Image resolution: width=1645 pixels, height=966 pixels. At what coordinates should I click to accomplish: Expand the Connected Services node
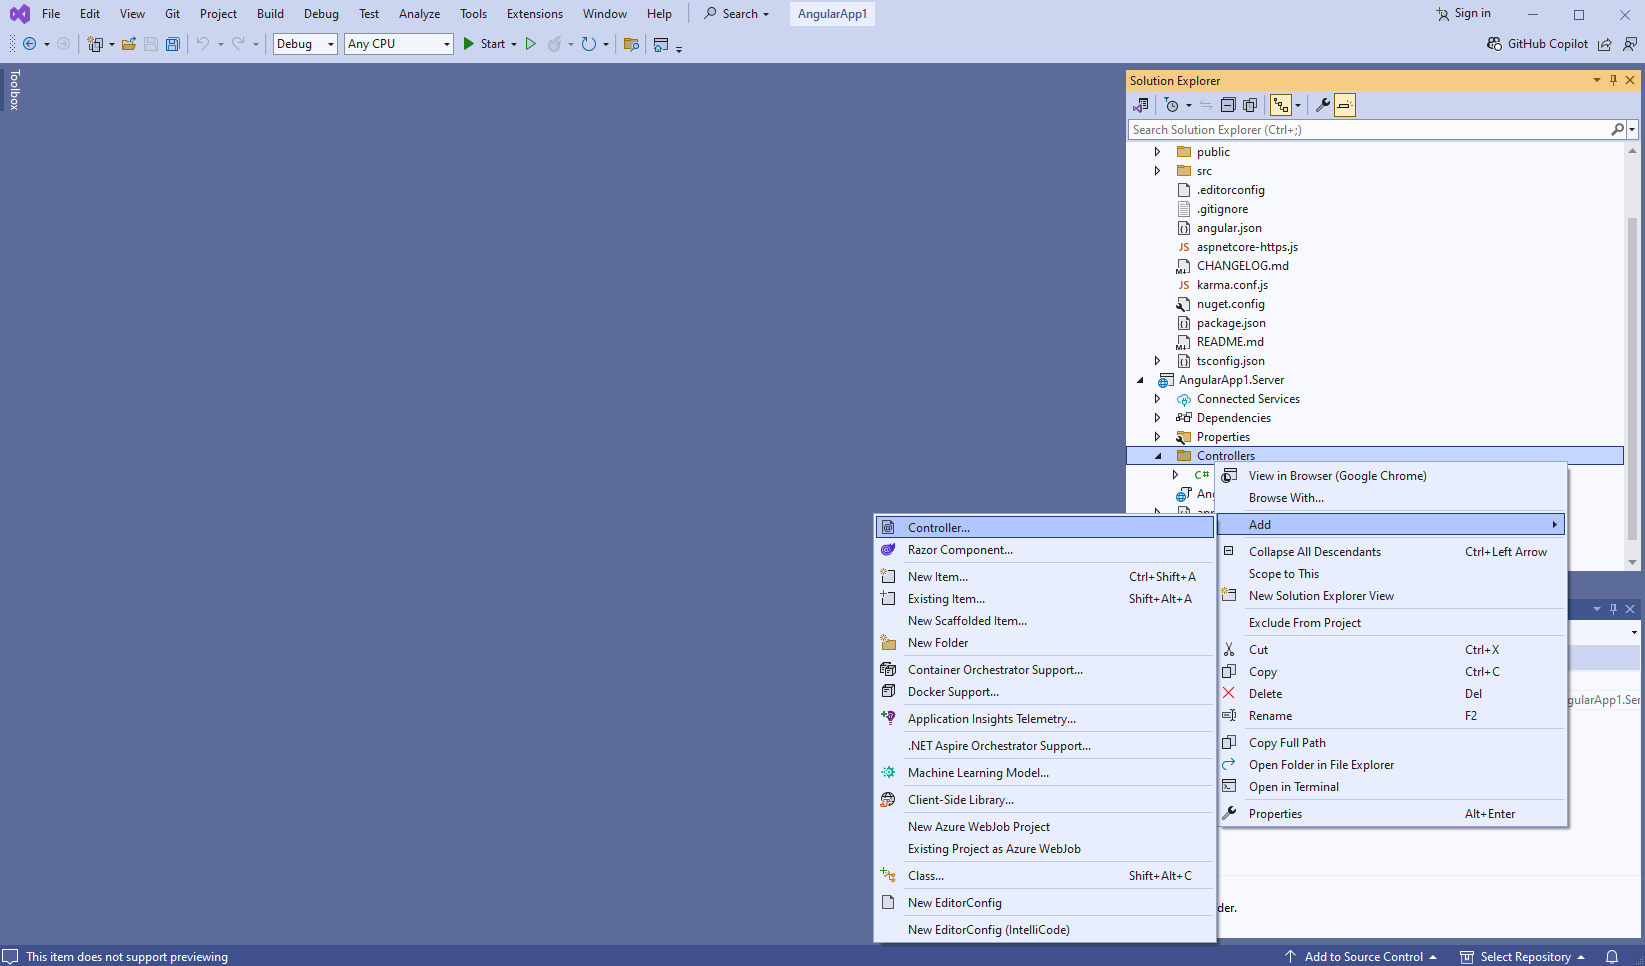[x=1158, y=399]
